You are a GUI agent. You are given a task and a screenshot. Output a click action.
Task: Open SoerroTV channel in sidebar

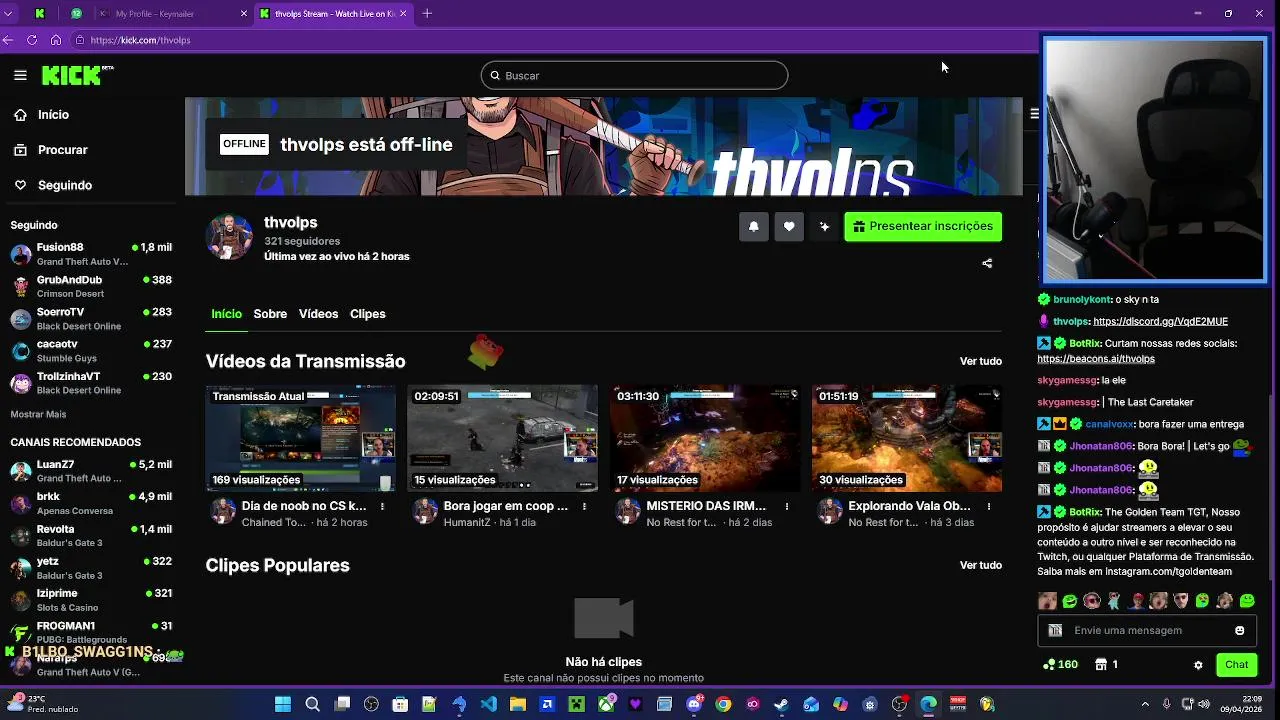tap(91, 319)
